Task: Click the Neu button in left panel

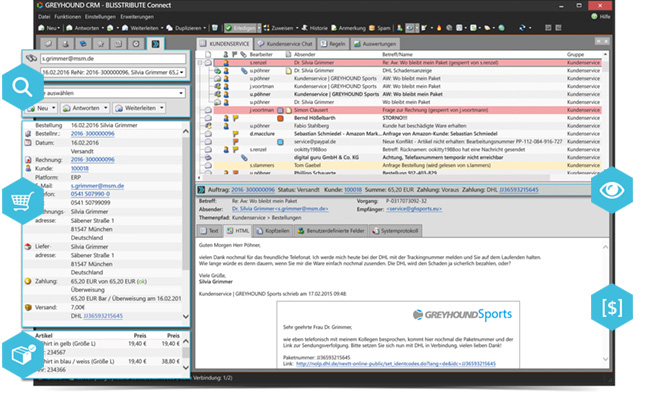Action: (x=41, y=108)
